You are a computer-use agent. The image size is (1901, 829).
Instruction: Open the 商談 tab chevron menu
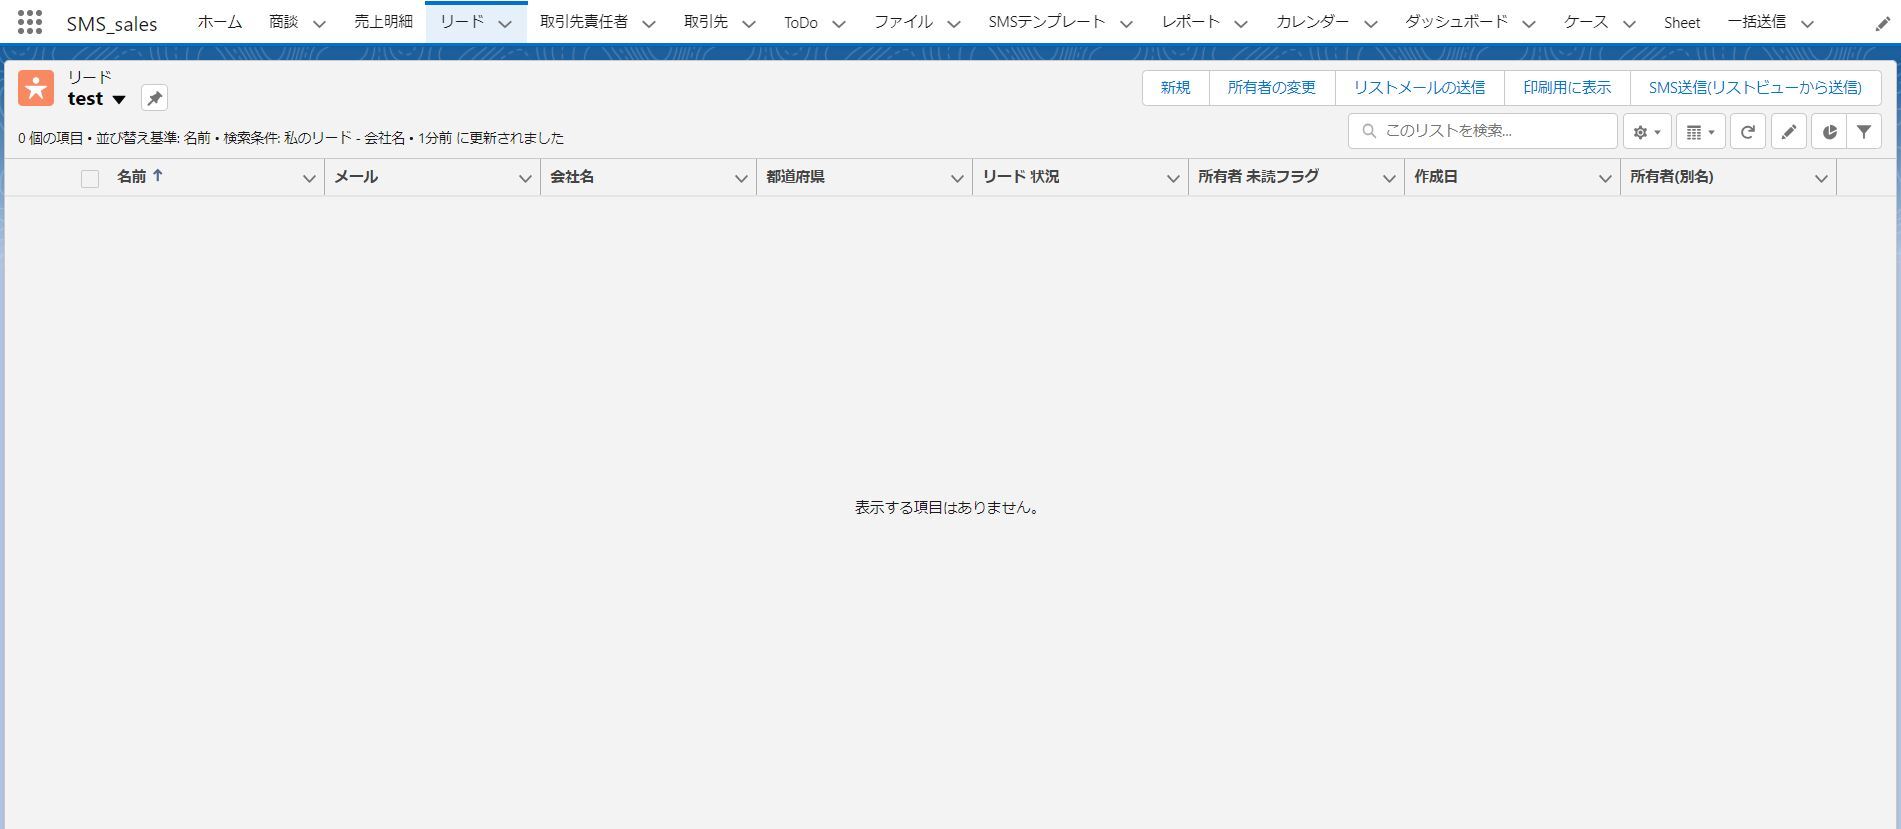tap(319, 23)
